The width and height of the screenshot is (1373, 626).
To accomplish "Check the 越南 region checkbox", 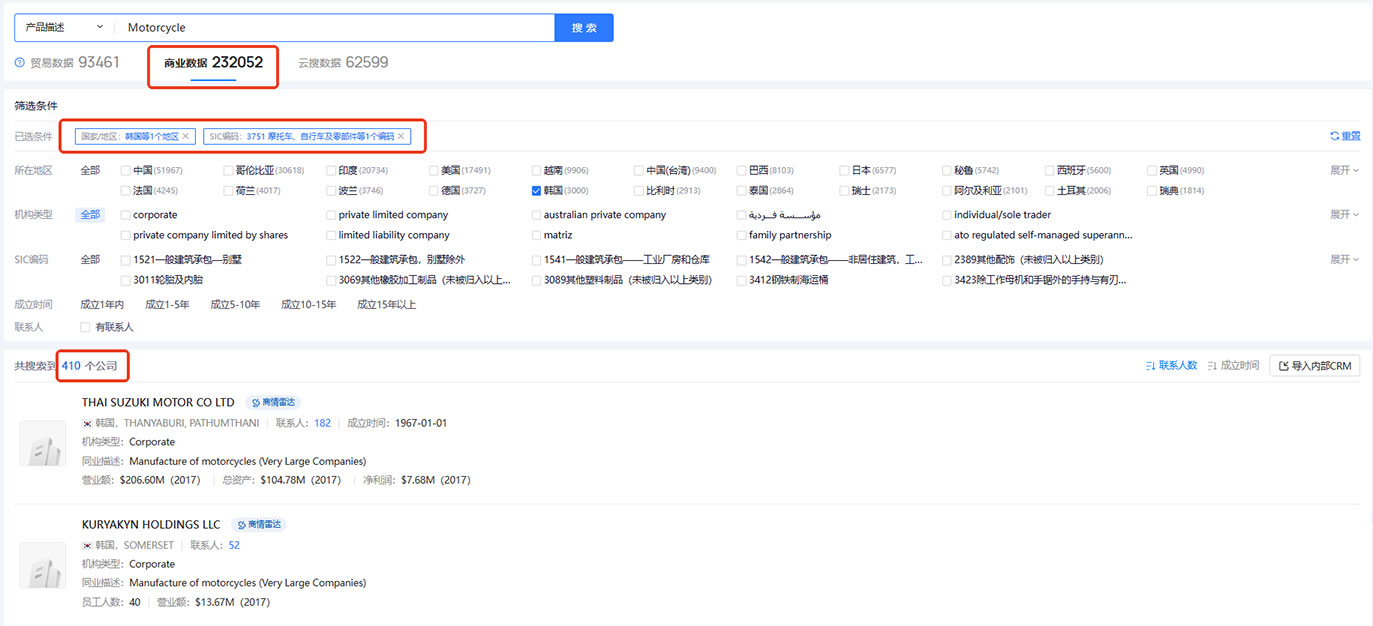I will pos(537,171).
